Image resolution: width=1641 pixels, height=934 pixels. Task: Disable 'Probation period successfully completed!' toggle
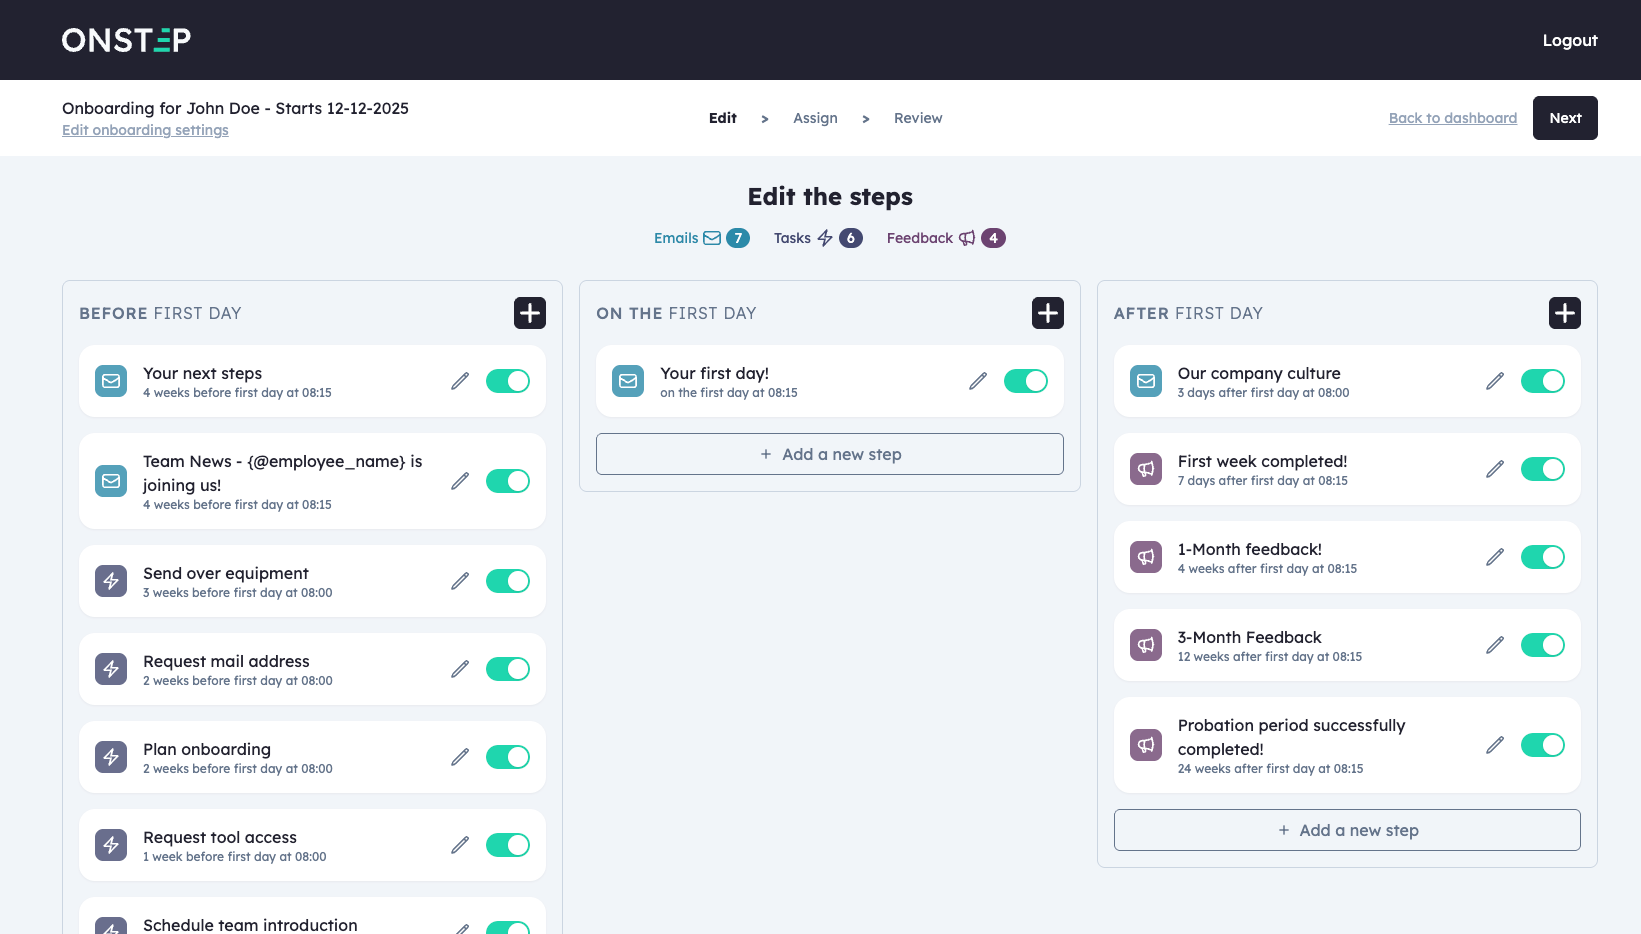pos(1542,745)
